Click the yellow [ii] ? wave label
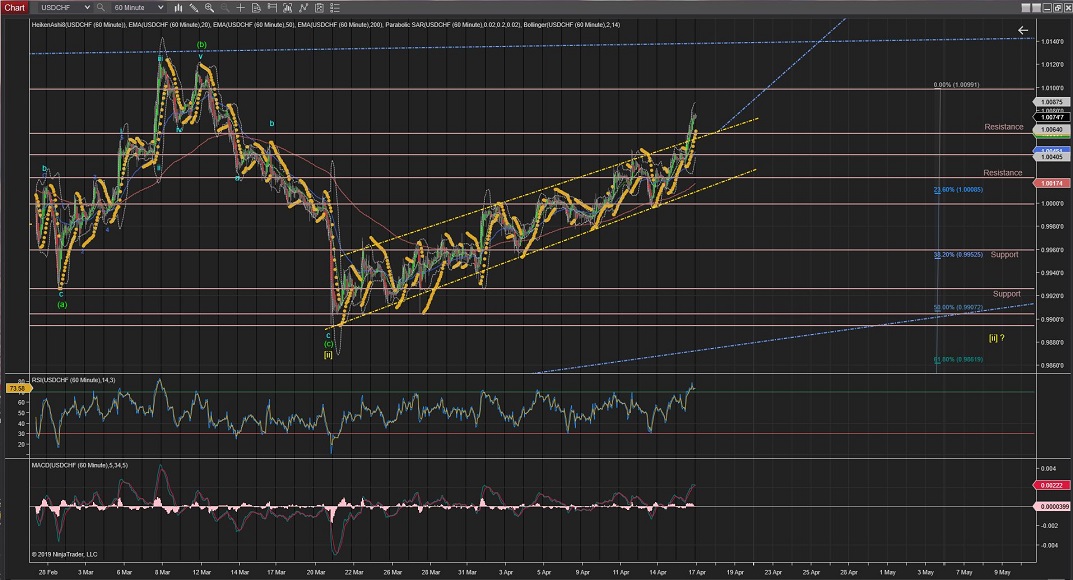 [x=996, y=338]
